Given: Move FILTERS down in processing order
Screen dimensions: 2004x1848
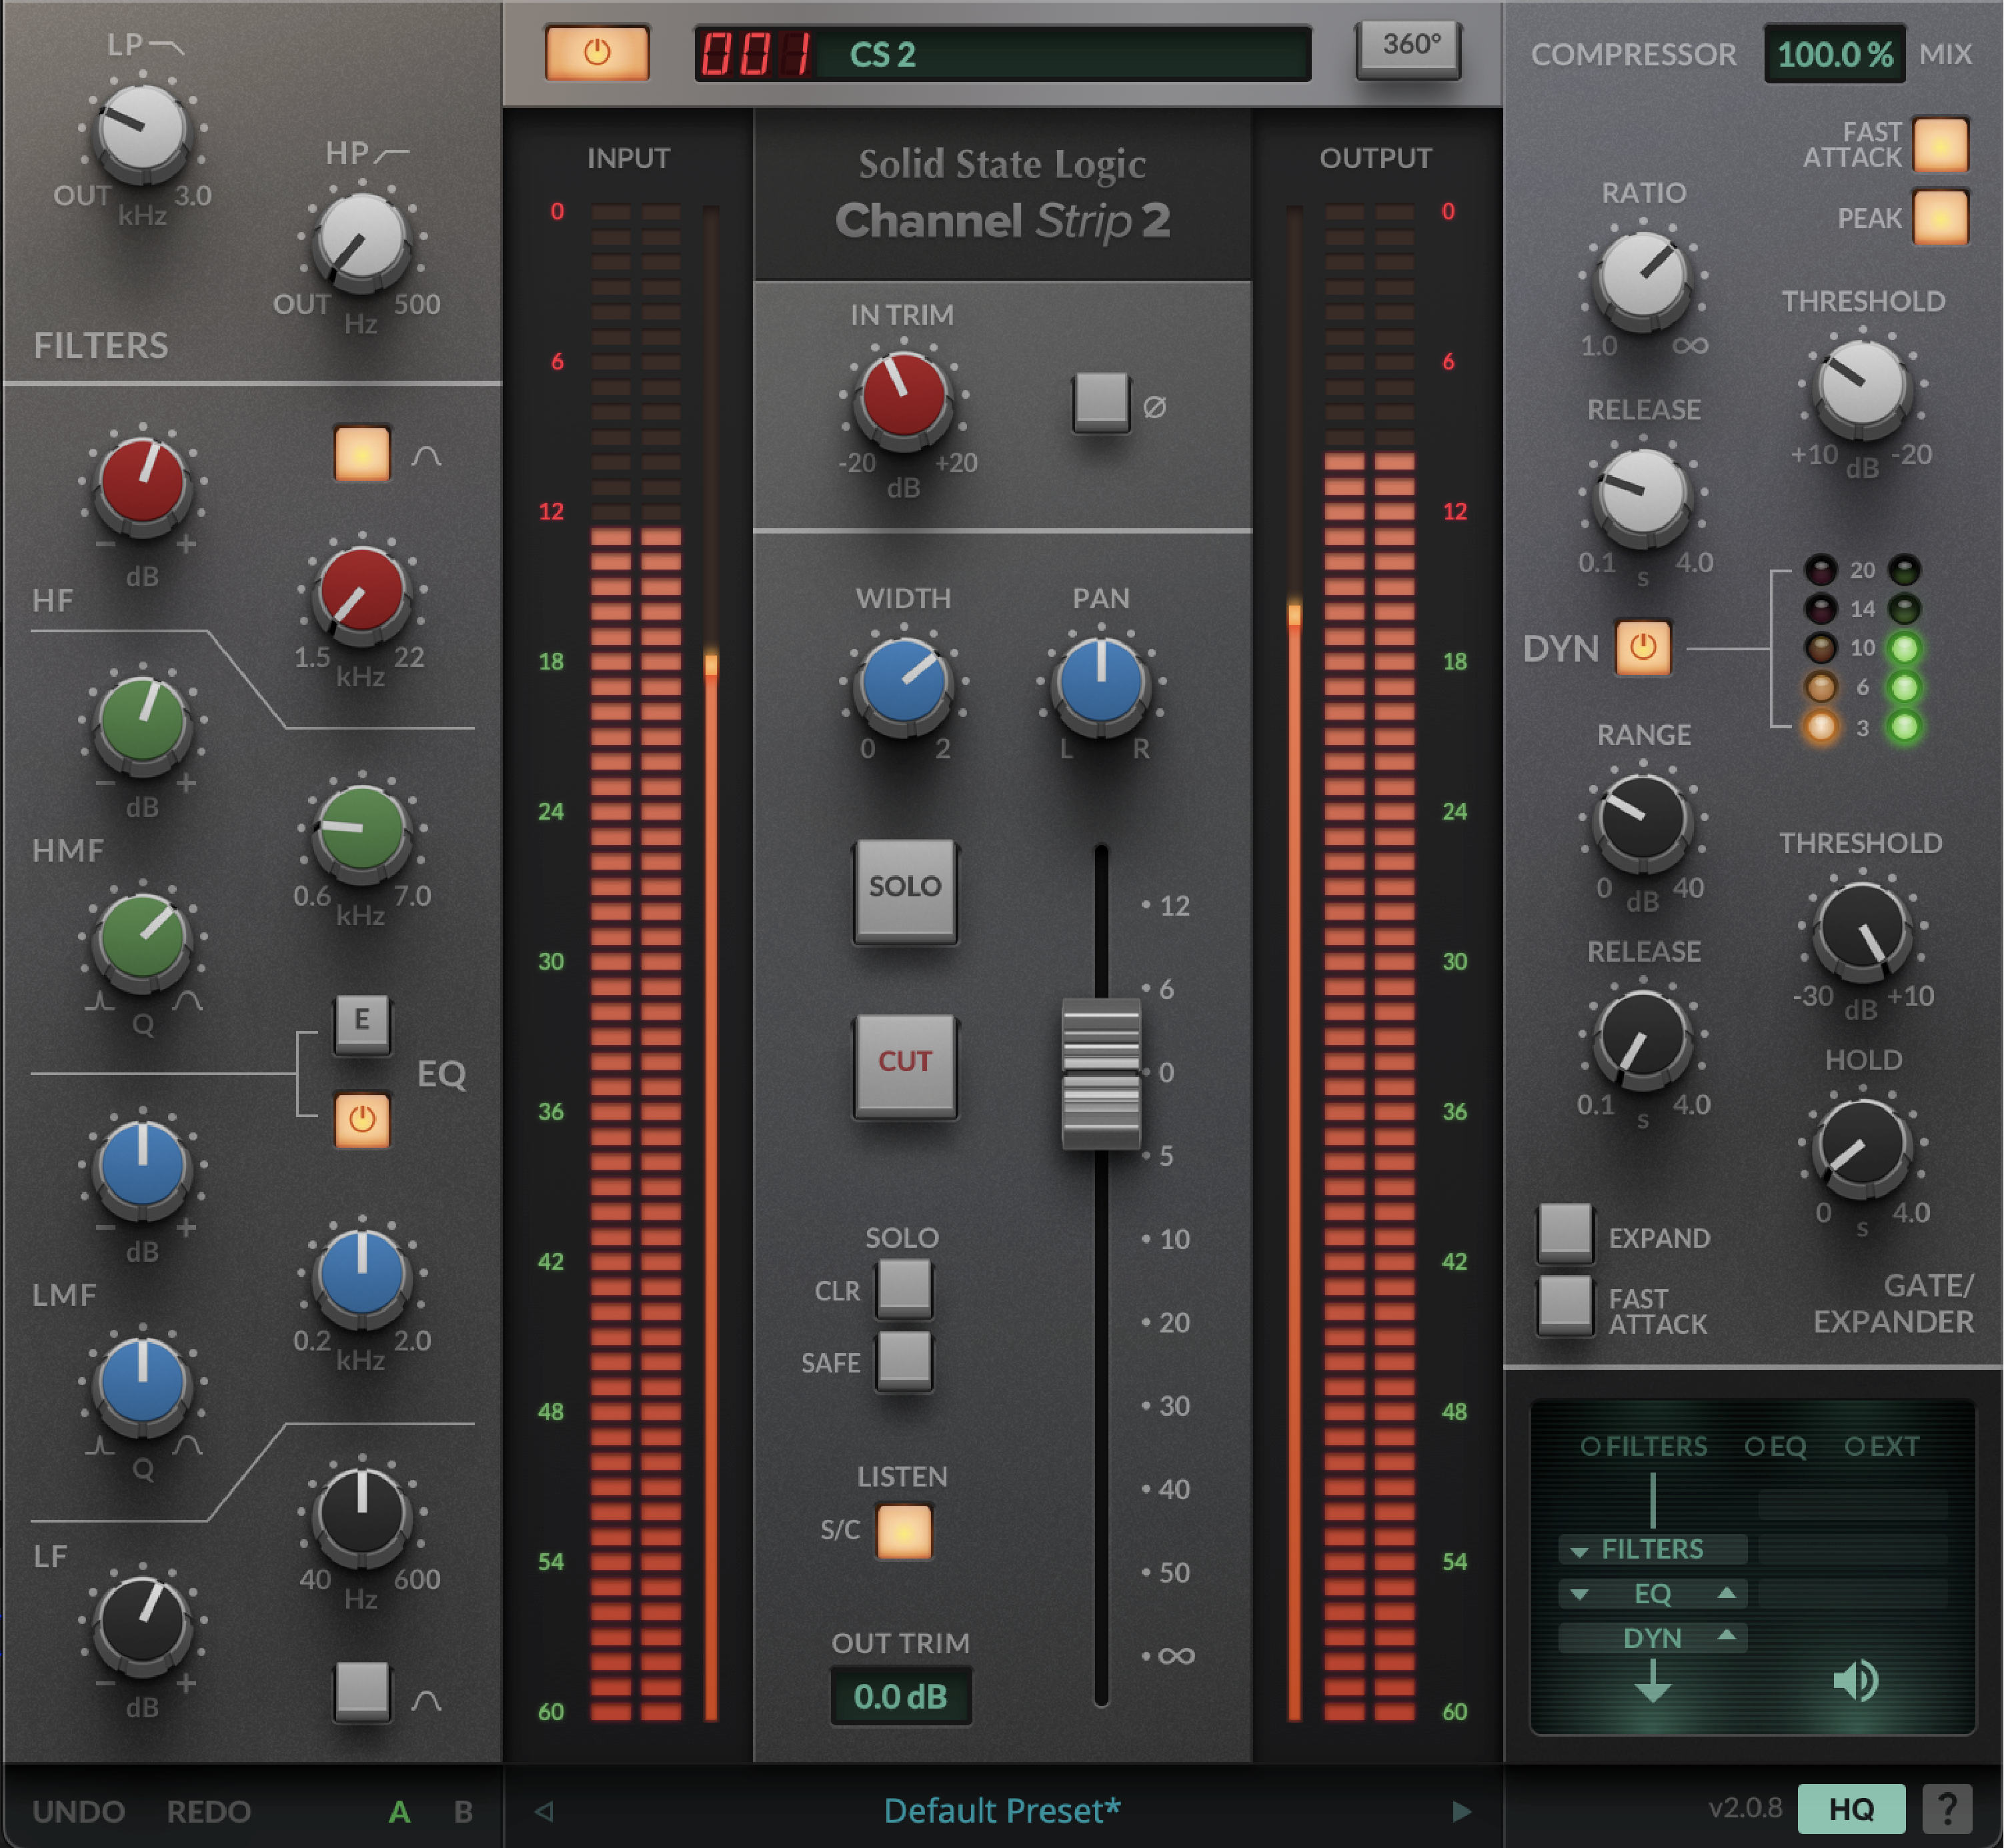Looking at the screenshot, I should pyautogui.click(x=1579, y=1551).
